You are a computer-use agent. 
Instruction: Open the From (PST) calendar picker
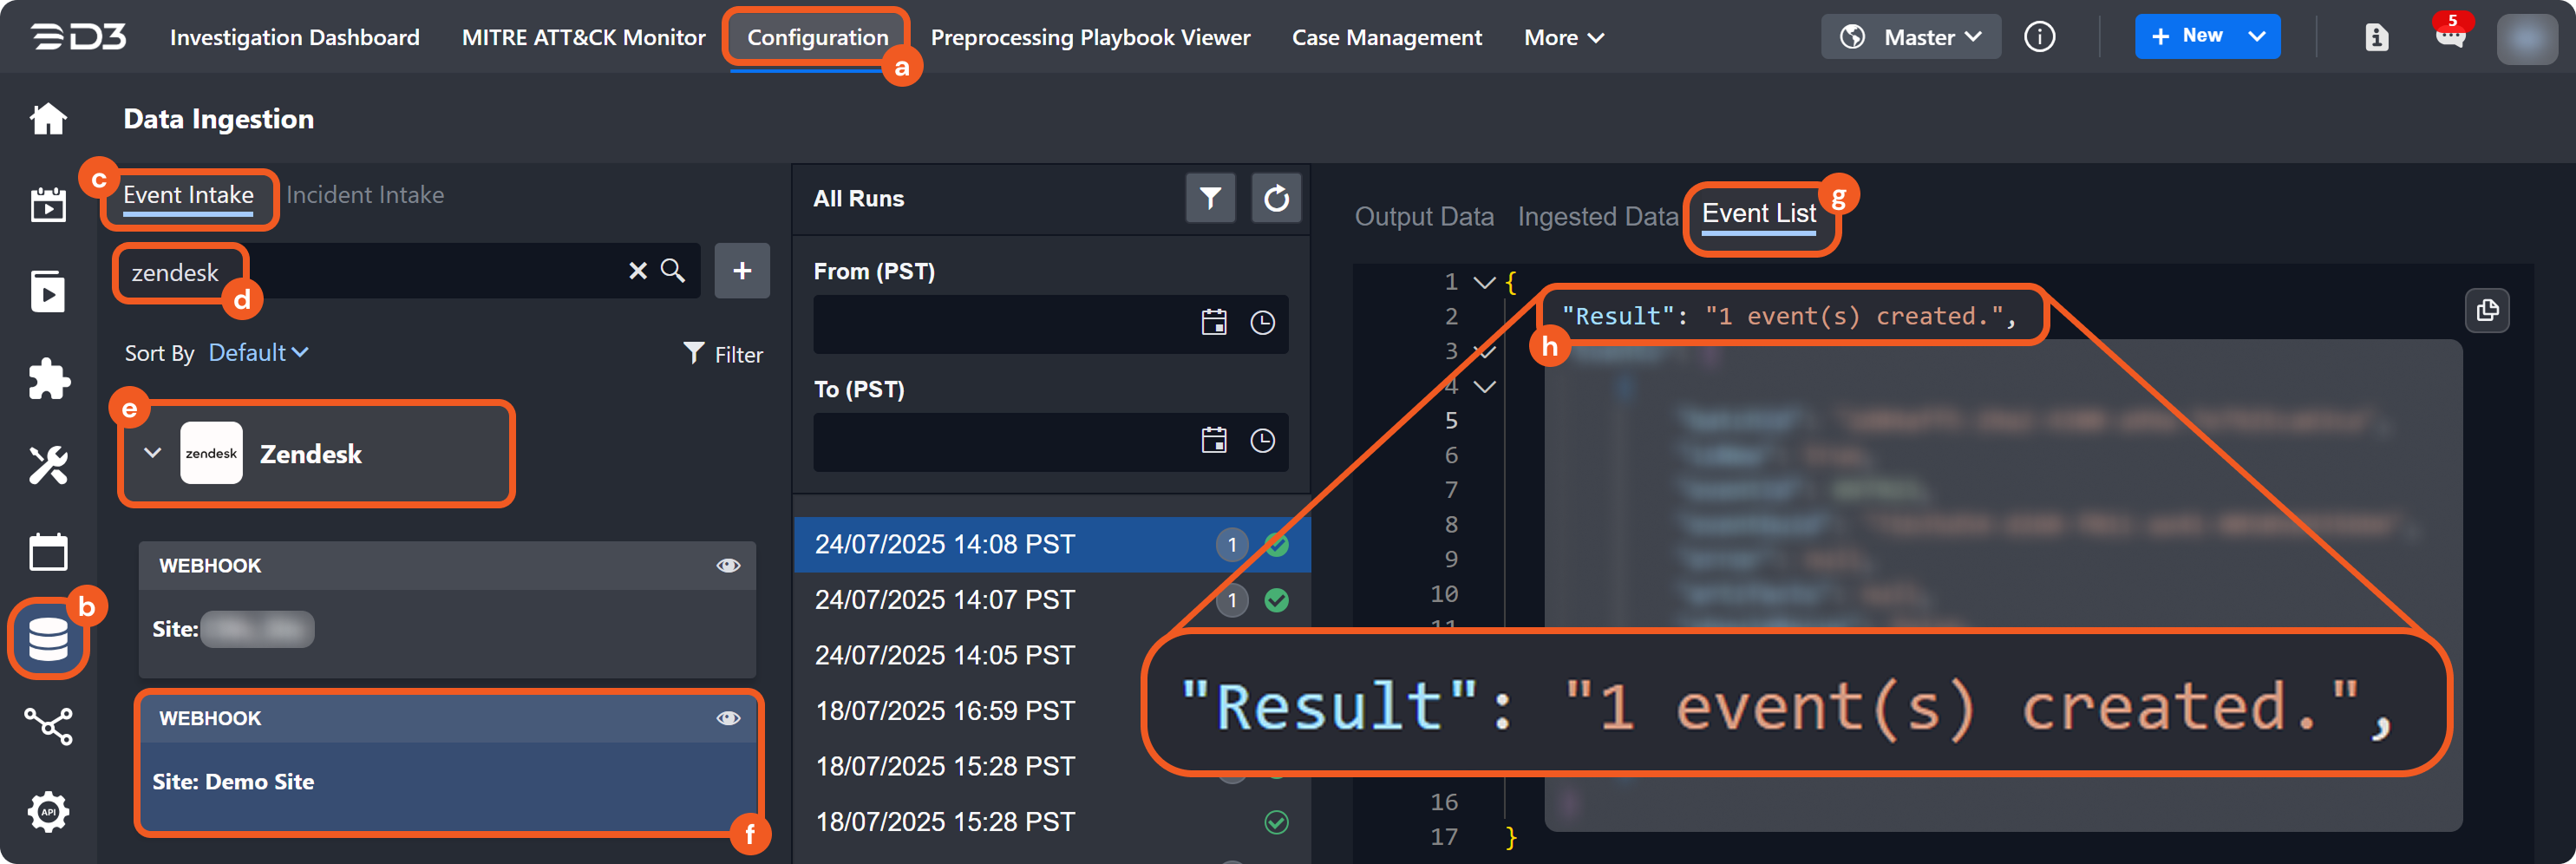point(1214,323)
